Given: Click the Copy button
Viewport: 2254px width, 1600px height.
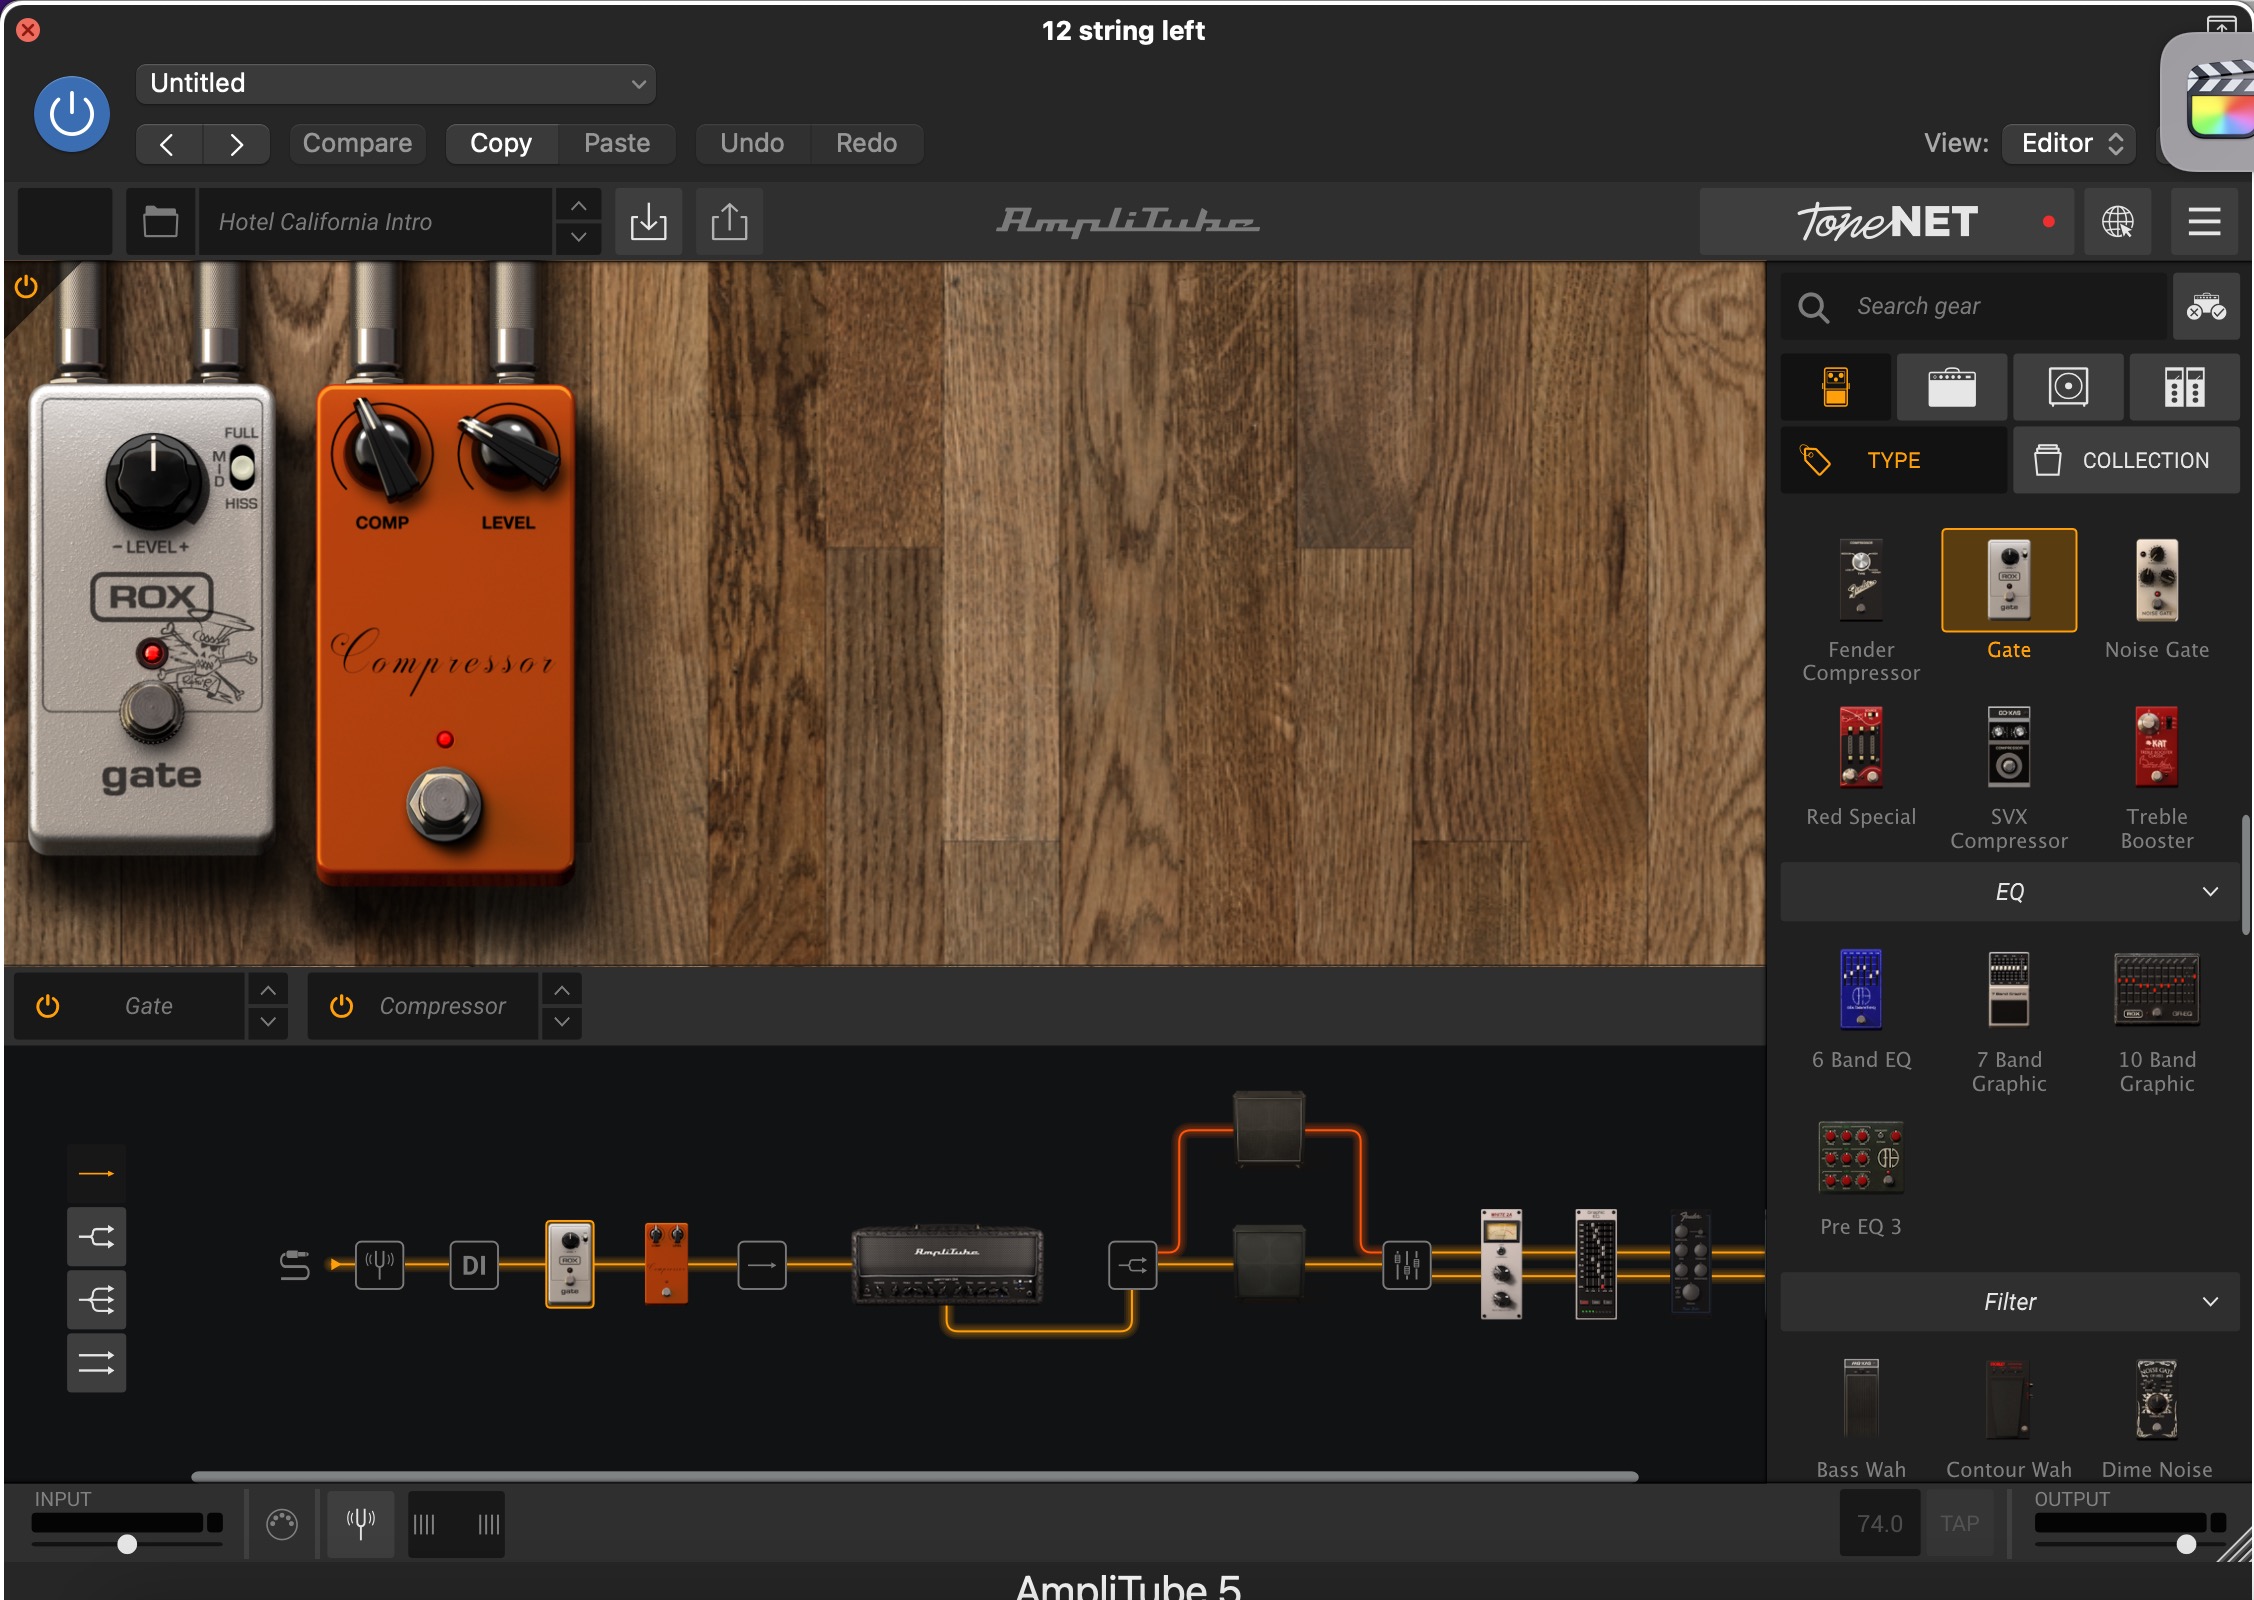Looking at the screenshot, I should tap(501, 143).
